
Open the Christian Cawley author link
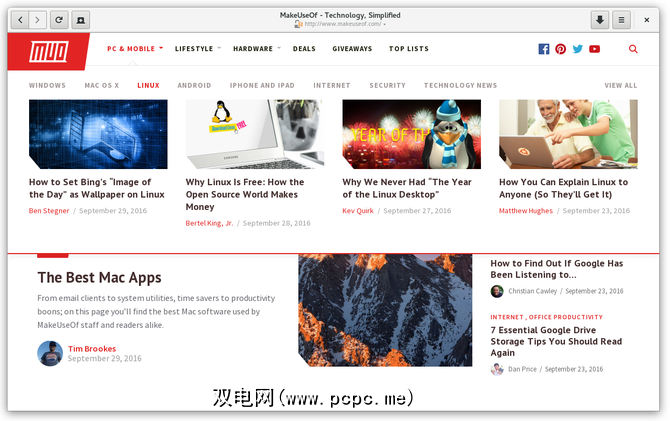coord(532,291)
